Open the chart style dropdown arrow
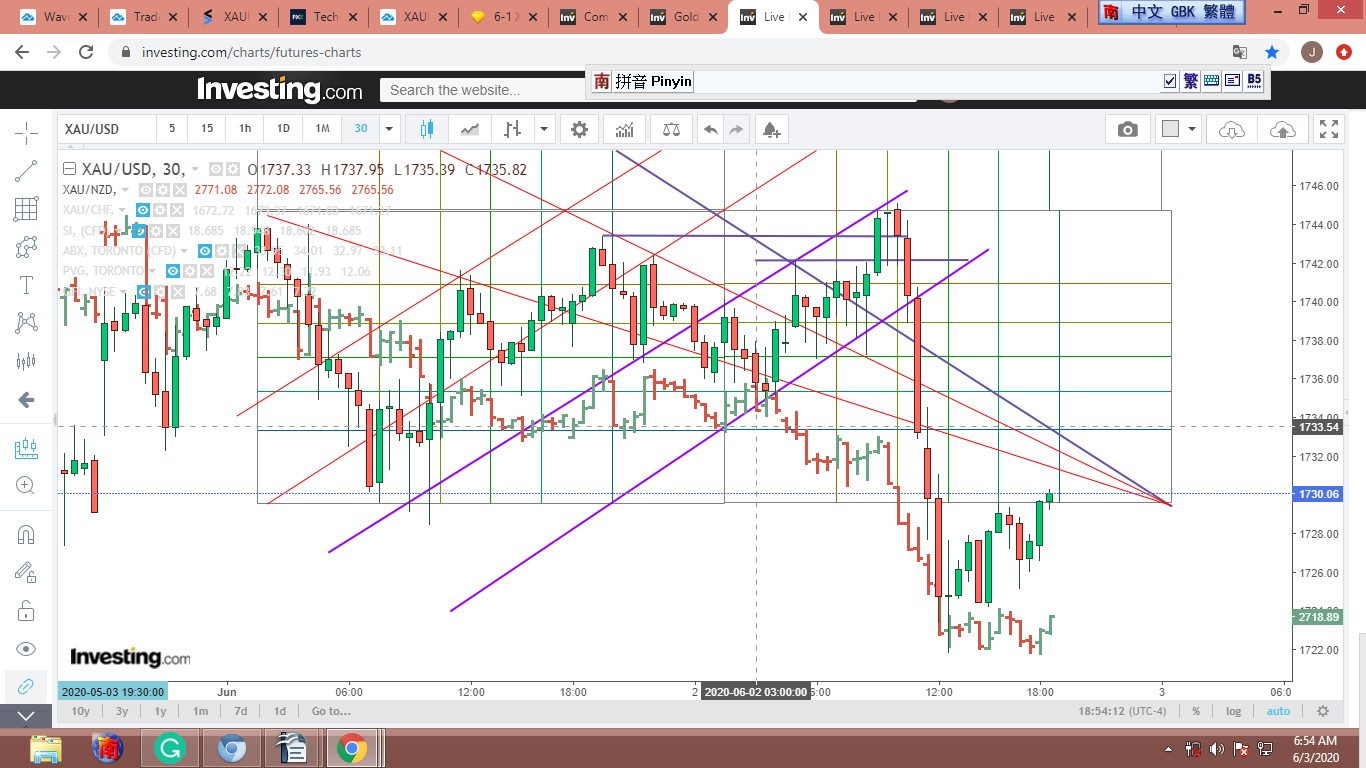The image size is (1366, 768). (x=544, y=129)
